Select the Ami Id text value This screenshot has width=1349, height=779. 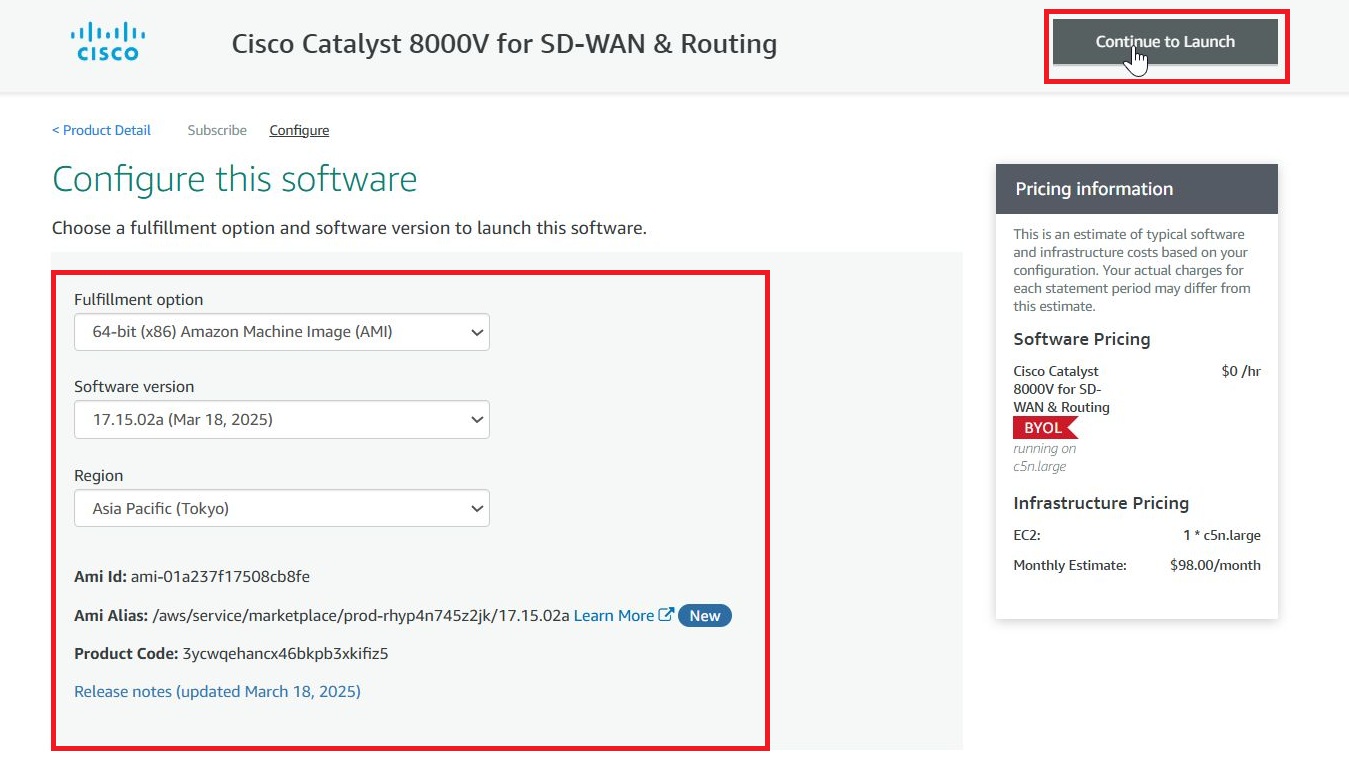[218, 576]
